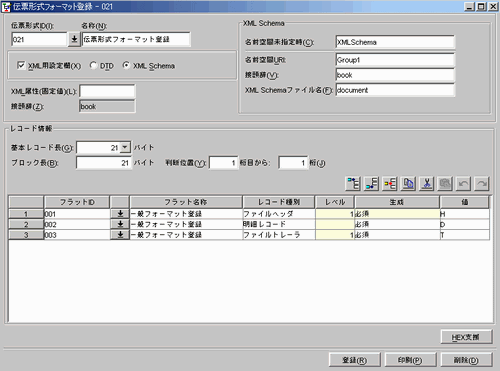500x371 pixels.
Task: Click the 明細レコード record type cell
Action: [x=279, y=224]
